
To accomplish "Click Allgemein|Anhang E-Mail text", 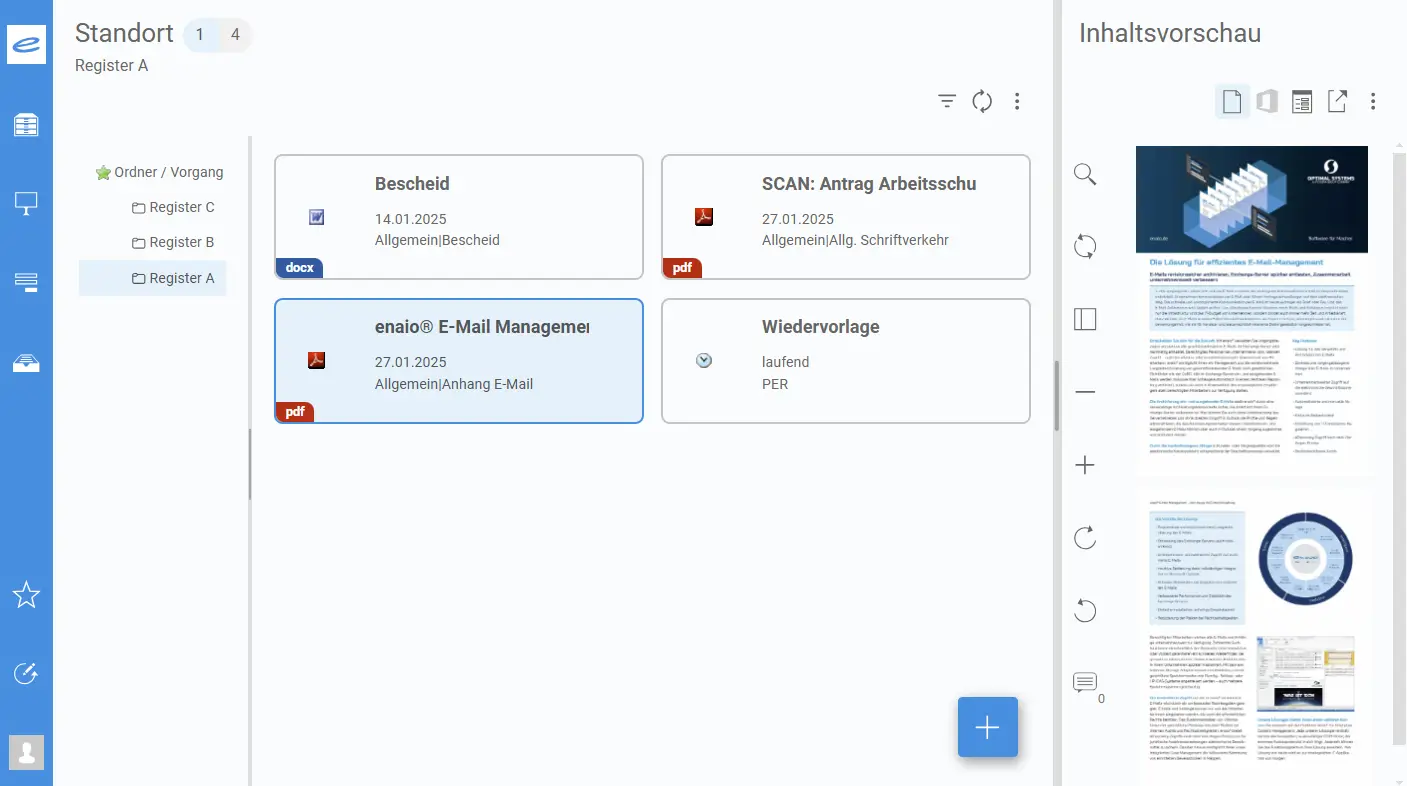I will (454, 384).
